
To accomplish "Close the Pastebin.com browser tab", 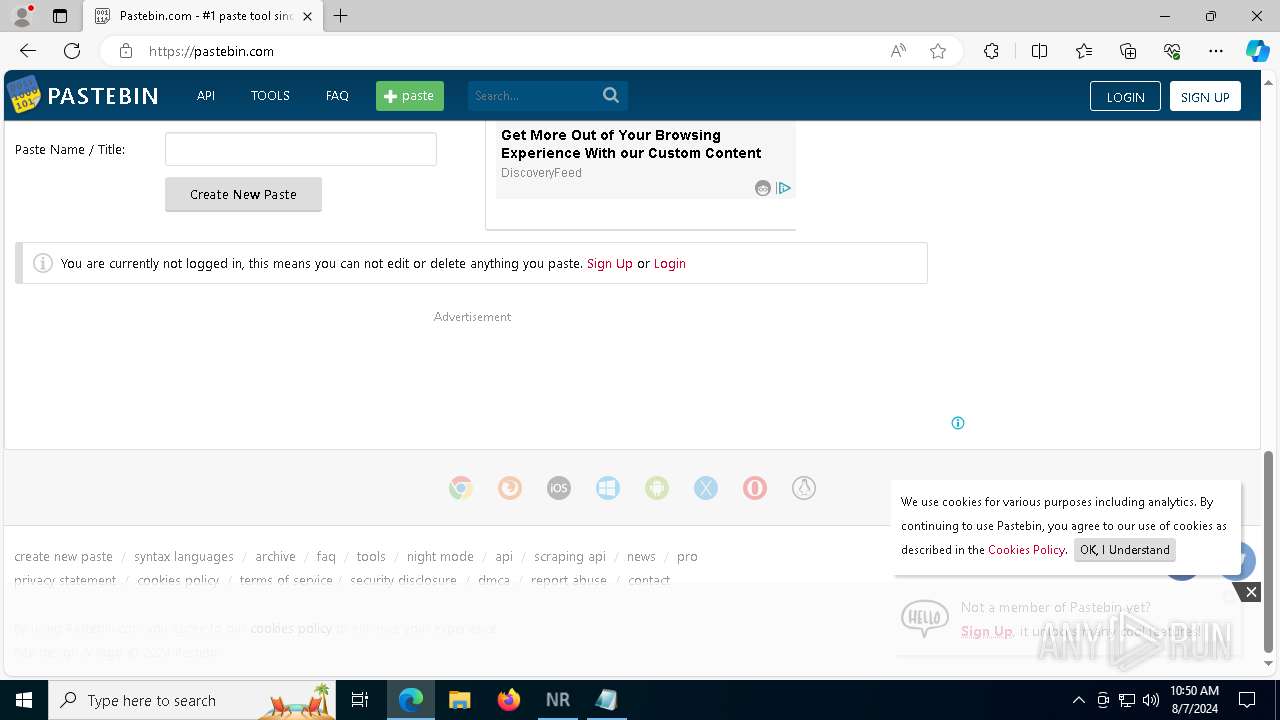I will point(307,16).
